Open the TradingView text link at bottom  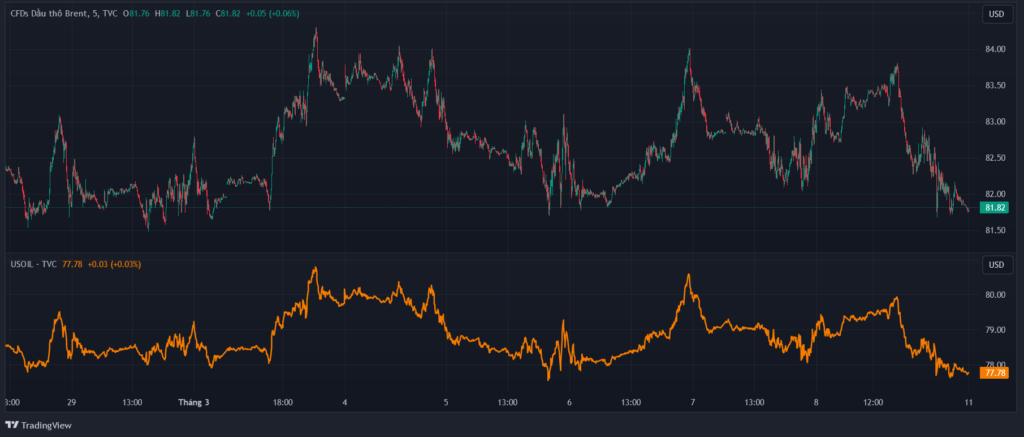point(48,425)
